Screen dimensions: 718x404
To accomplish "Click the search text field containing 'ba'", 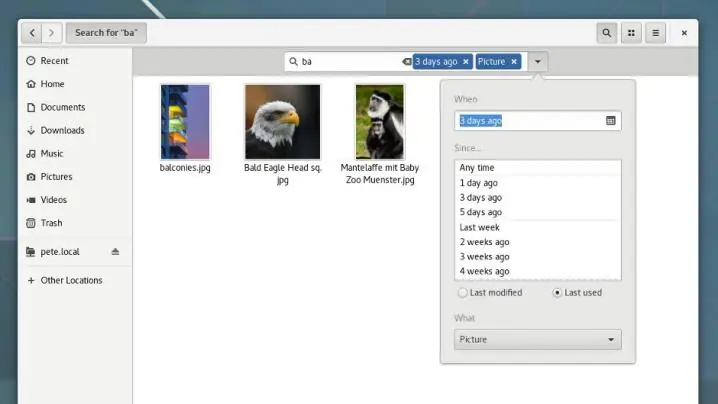I will coord(350,61).
